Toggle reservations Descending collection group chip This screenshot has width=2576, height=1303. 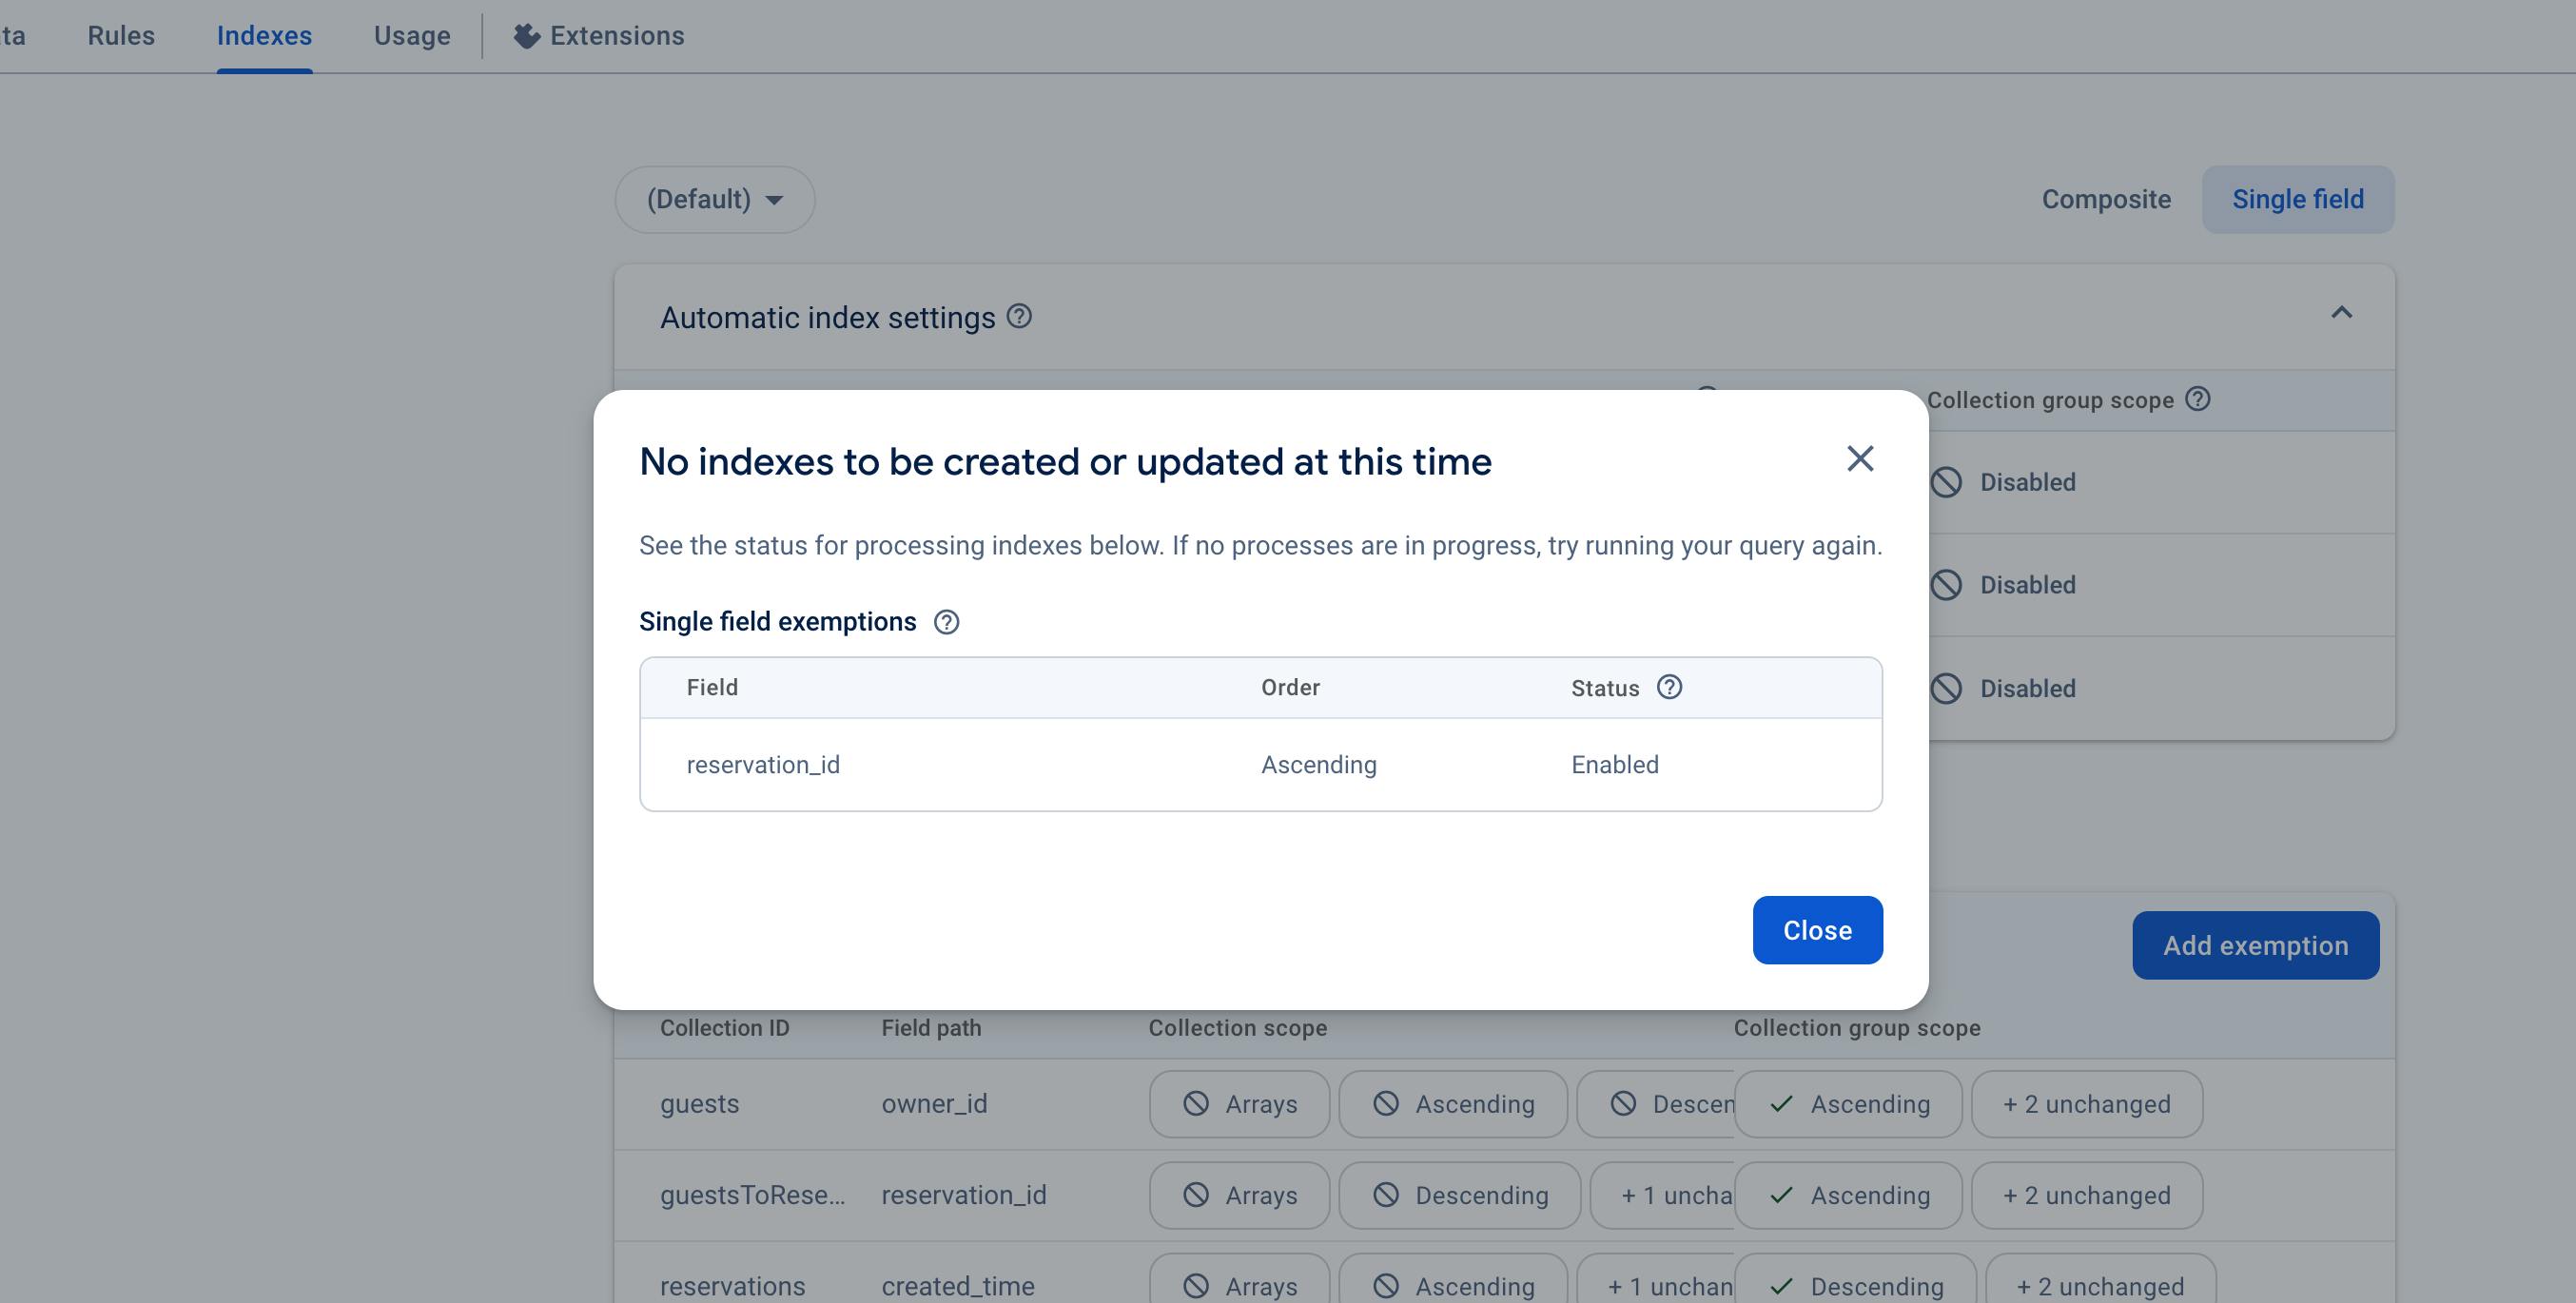click(x=1855, y=1285)
